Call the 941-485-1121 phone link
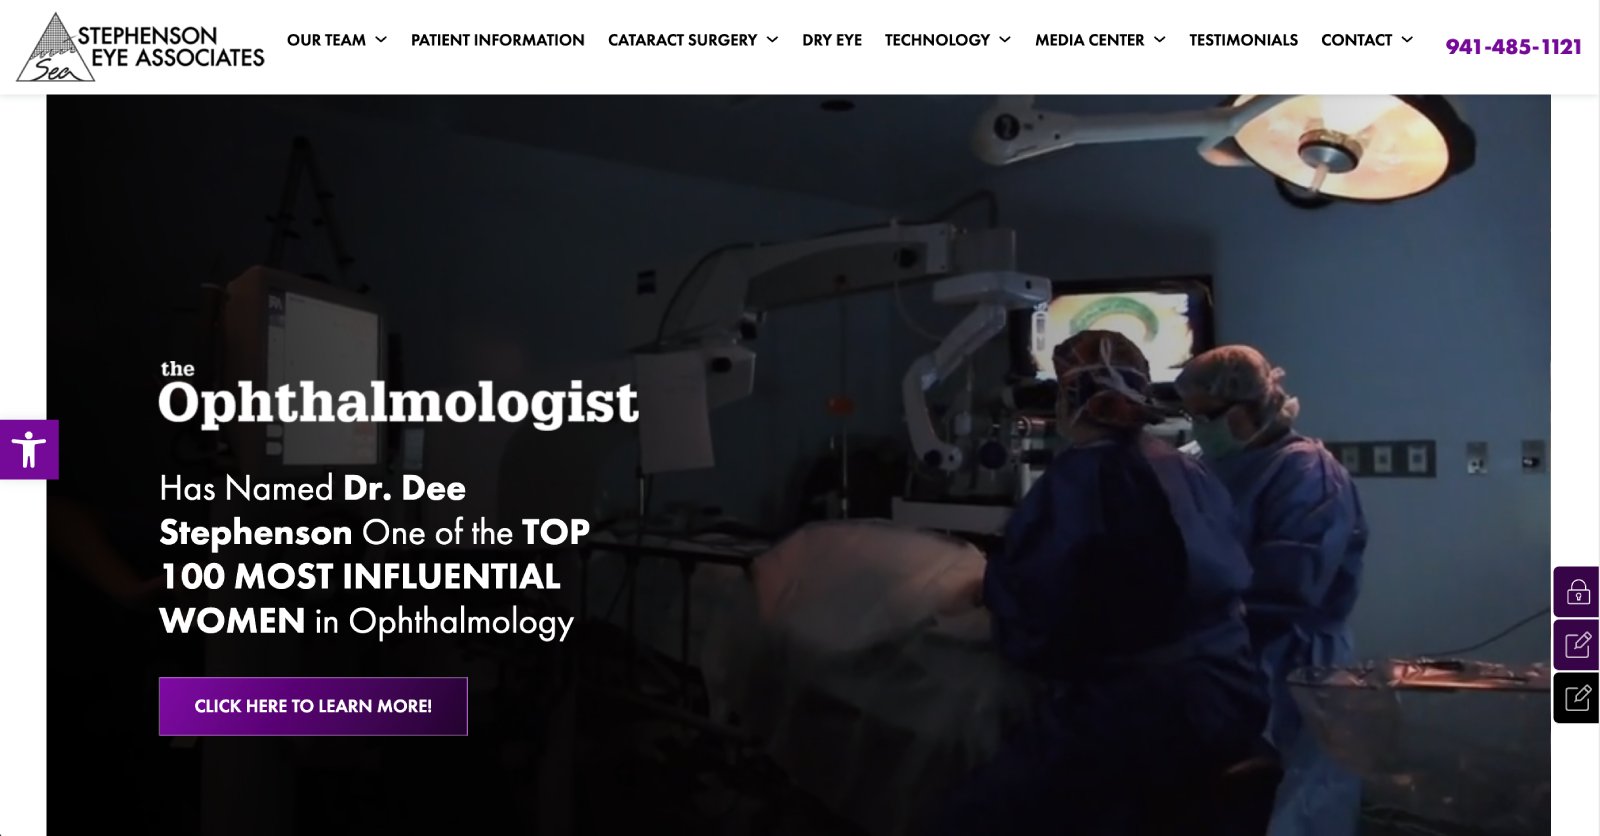The height and width of the screenshot is (836, 1600). coord(1513,47)
